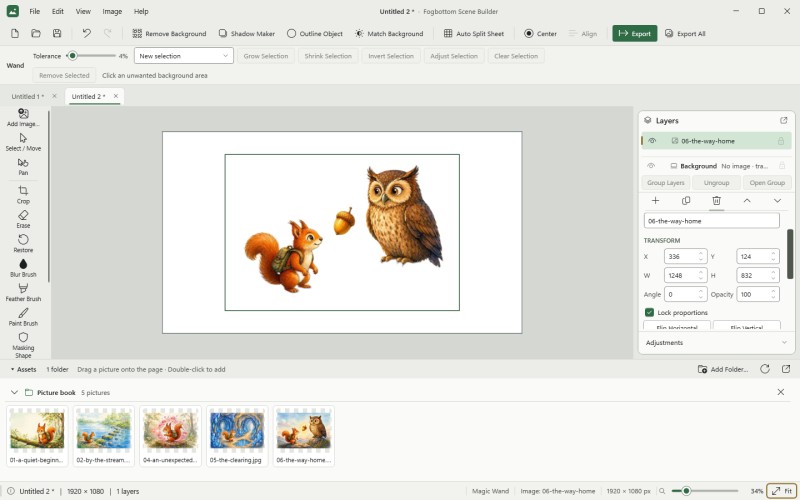Open the File menu

tap(35, 11)
